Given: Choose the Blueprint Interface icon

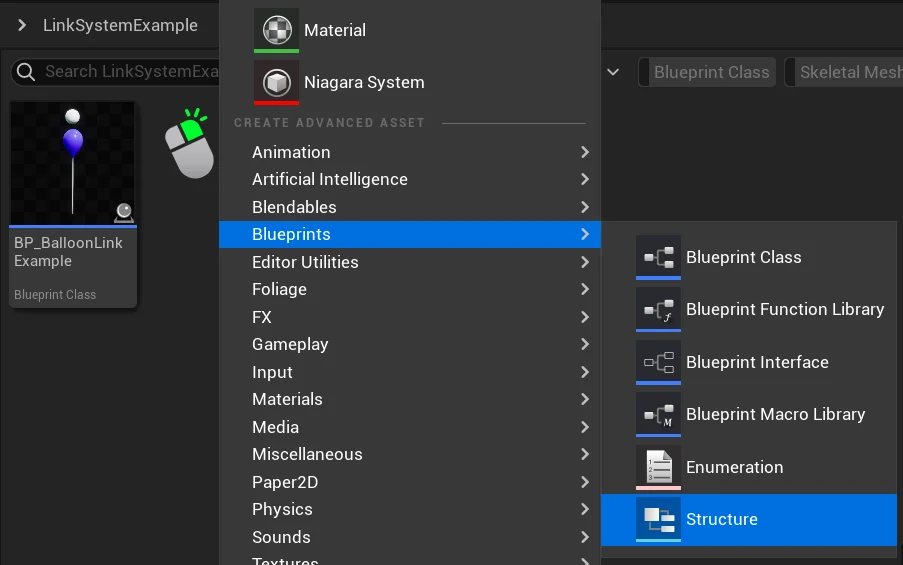Looking at the screenshot, I should point(658,362).
